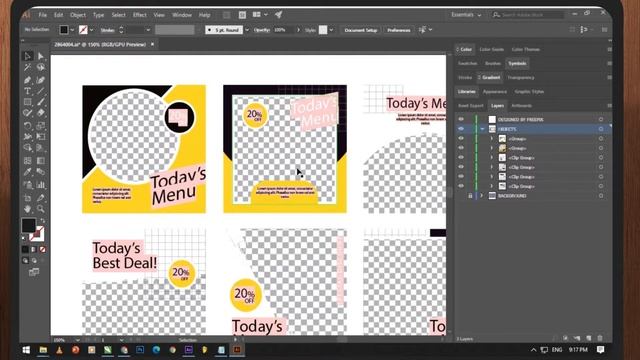Select the Type tool
Image resolution: width=640 pixels, height=360 pixels.
(28, 91)
